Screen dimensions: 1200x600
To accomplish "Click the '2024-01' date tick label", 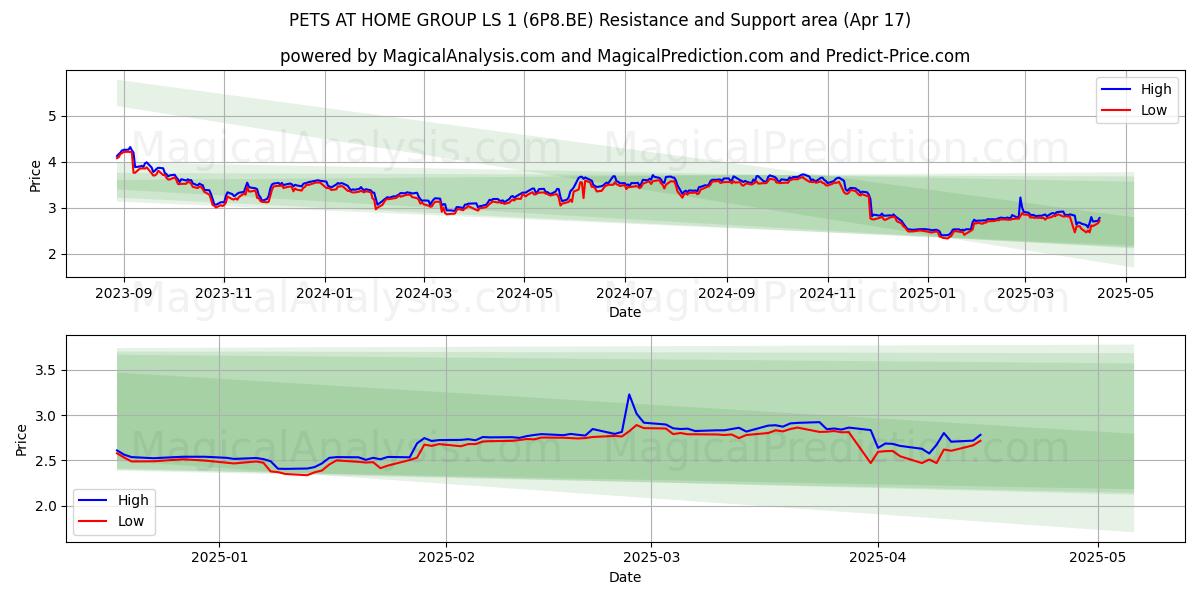I will 324,294.
